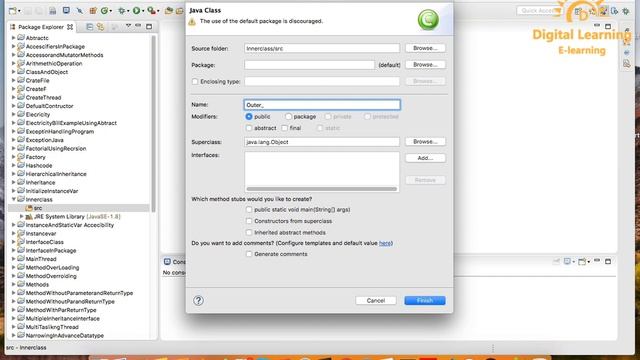Check the Generate comments checkbox
The width and height of the screenshot is (640, 360).
coord(249,254)
